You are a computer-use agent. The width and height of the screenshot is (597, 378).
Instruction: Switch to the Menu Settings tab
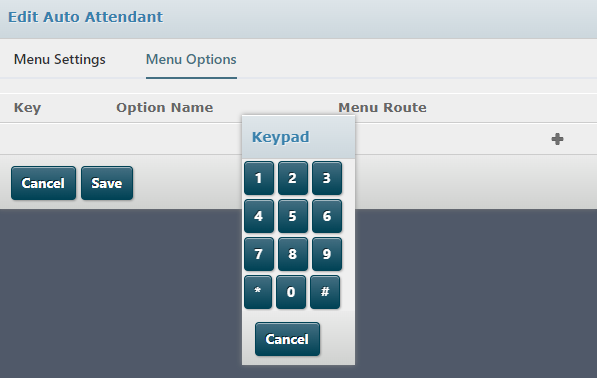60,59
